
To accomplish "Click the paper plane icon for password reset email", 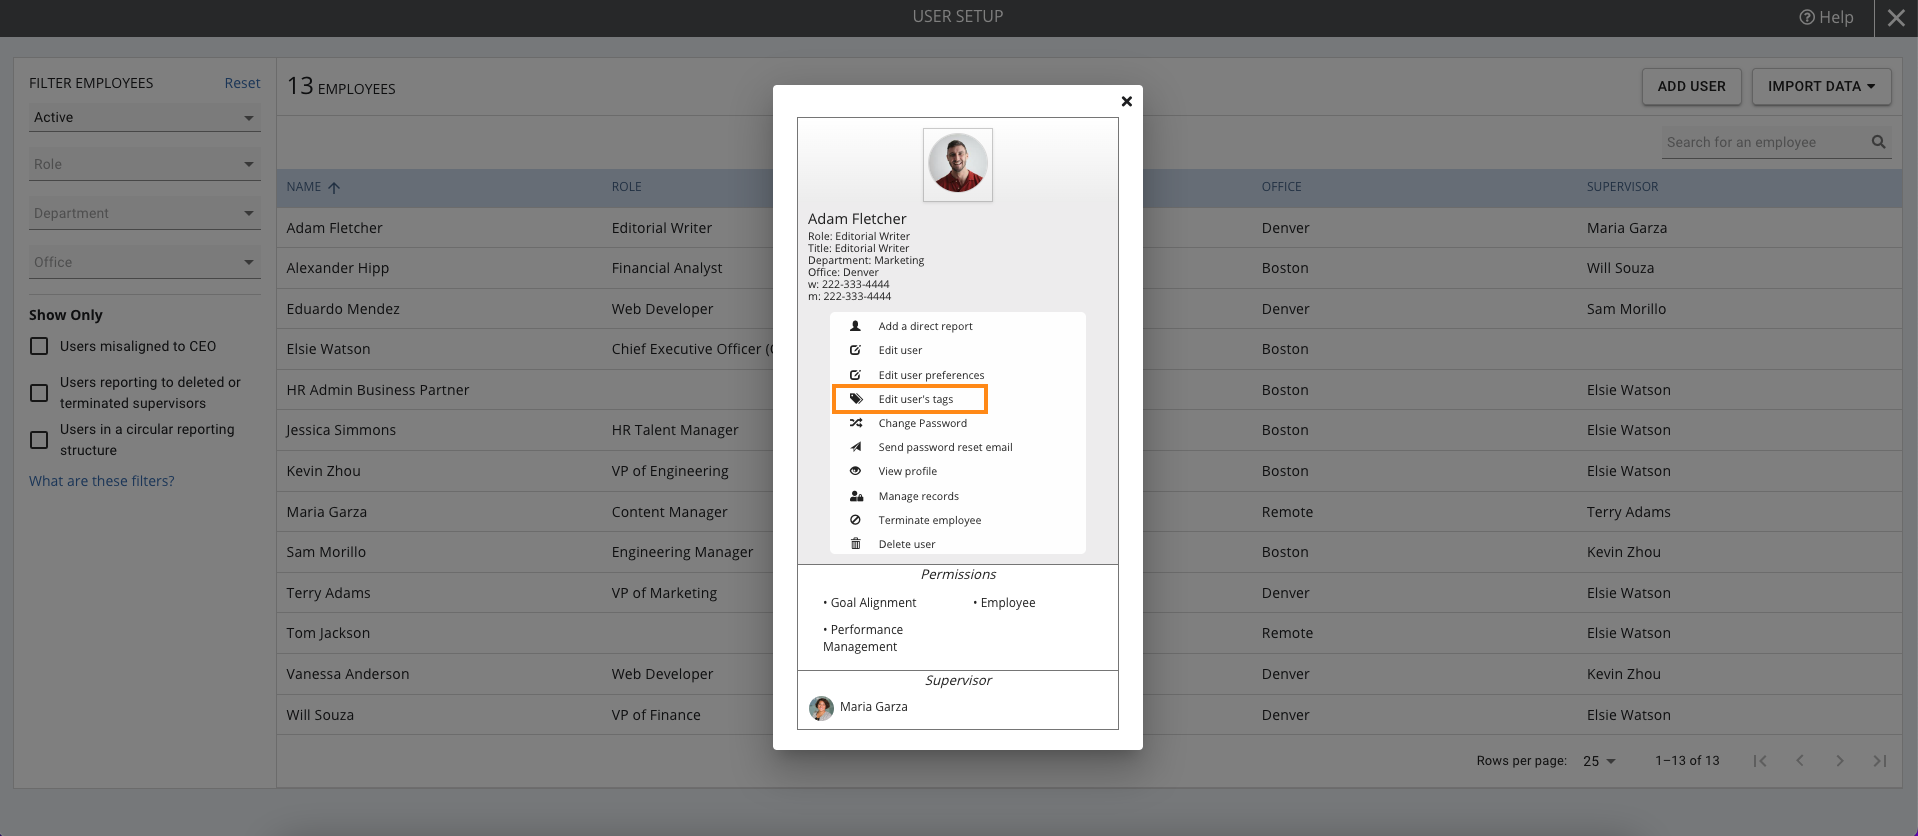I will click(x=856, y=447).
